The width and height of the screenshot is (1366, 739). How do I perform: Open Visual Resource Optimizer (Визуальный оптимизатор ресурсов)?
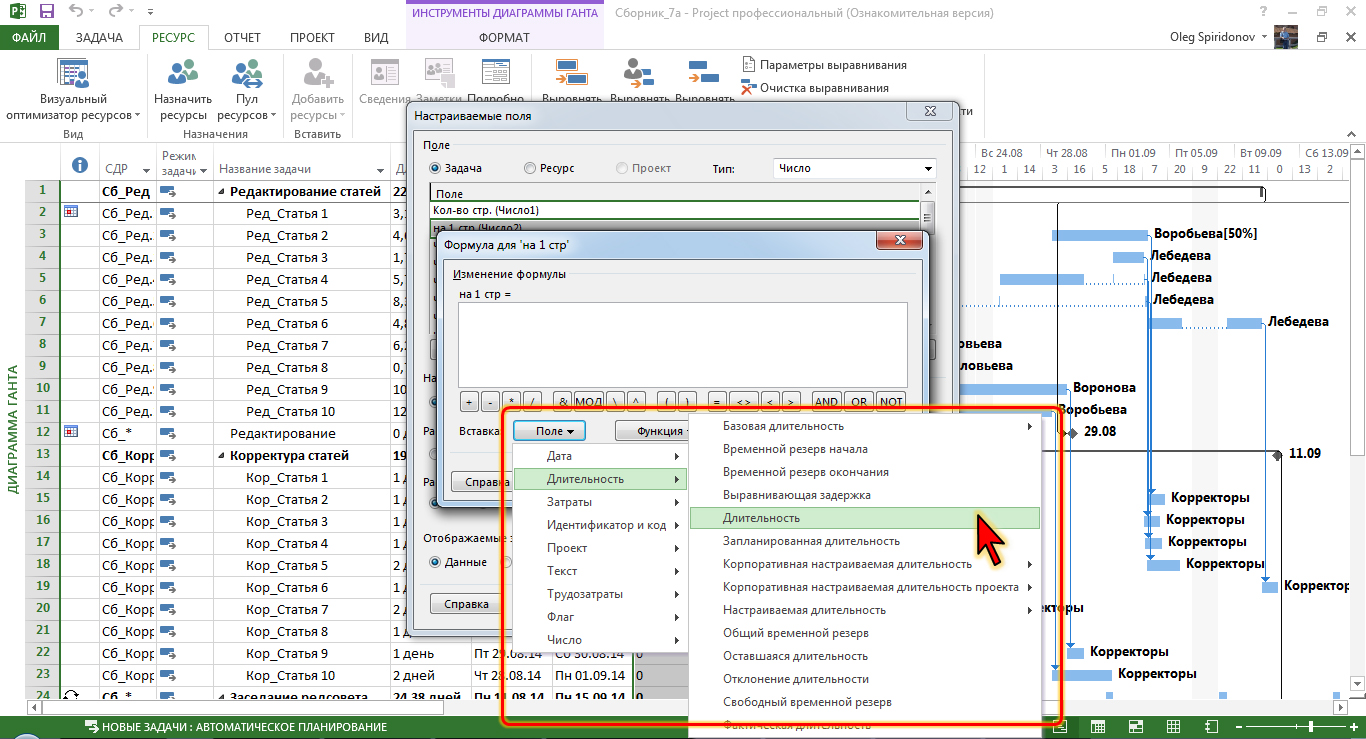(x=73, y=89)
